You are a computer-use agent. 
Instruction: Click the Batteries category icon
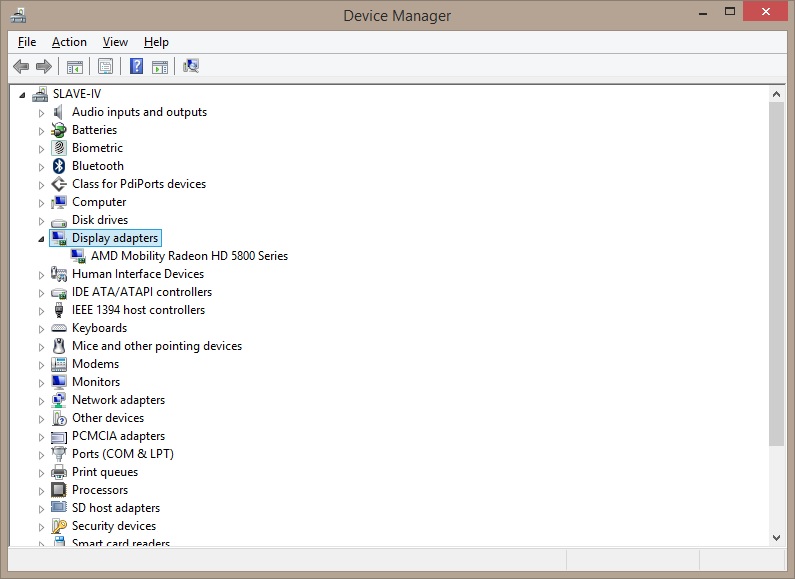pos(59,130)
